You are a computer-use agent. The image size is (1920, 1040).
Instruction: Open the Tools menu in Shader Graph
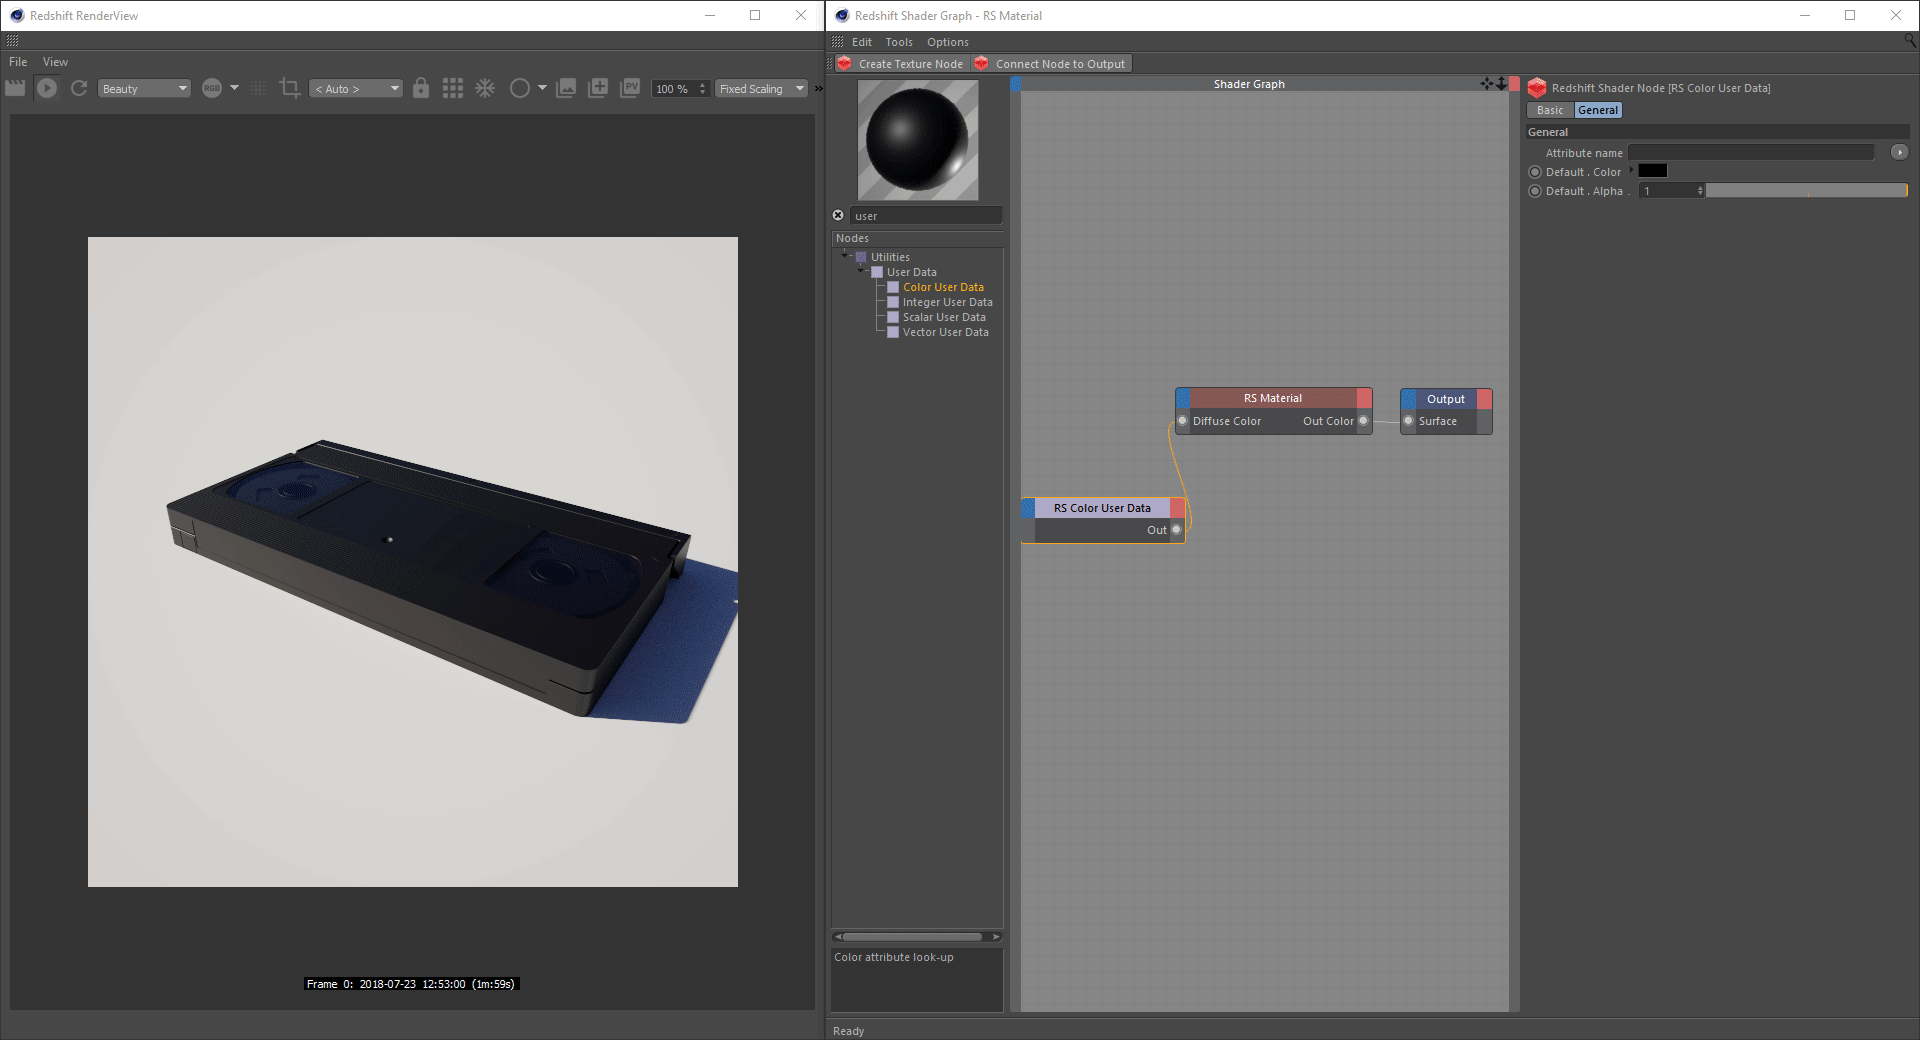point(898,42)
